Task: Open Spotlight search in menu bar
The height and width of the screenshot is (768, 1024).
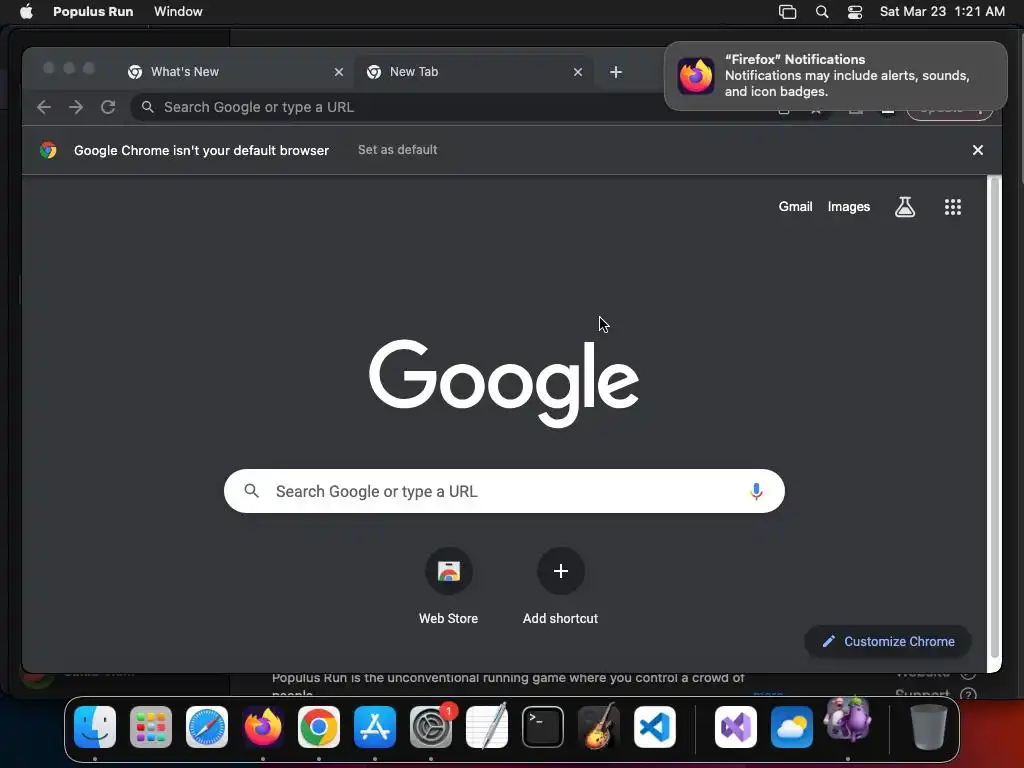Action: (822, 12)
